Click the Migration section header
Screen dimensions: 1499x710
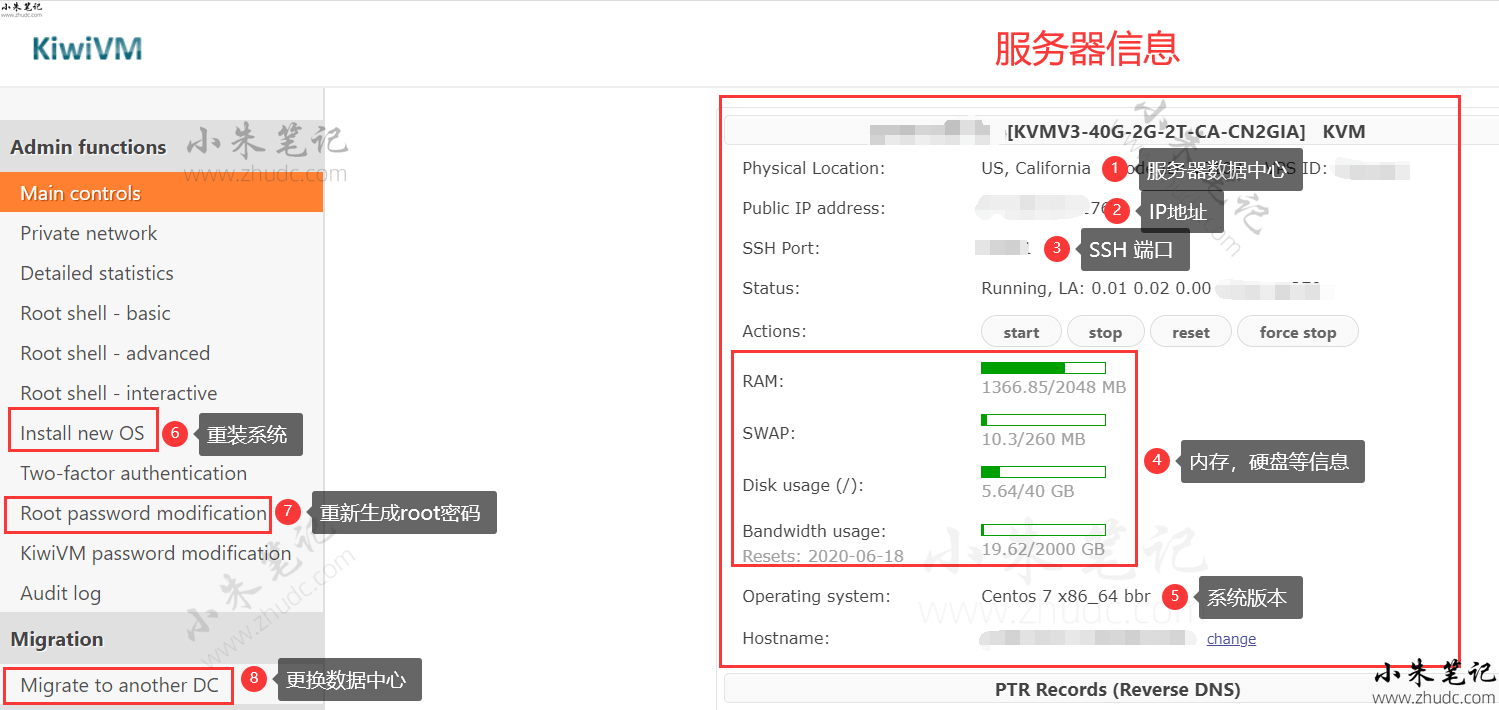point(57,639)
